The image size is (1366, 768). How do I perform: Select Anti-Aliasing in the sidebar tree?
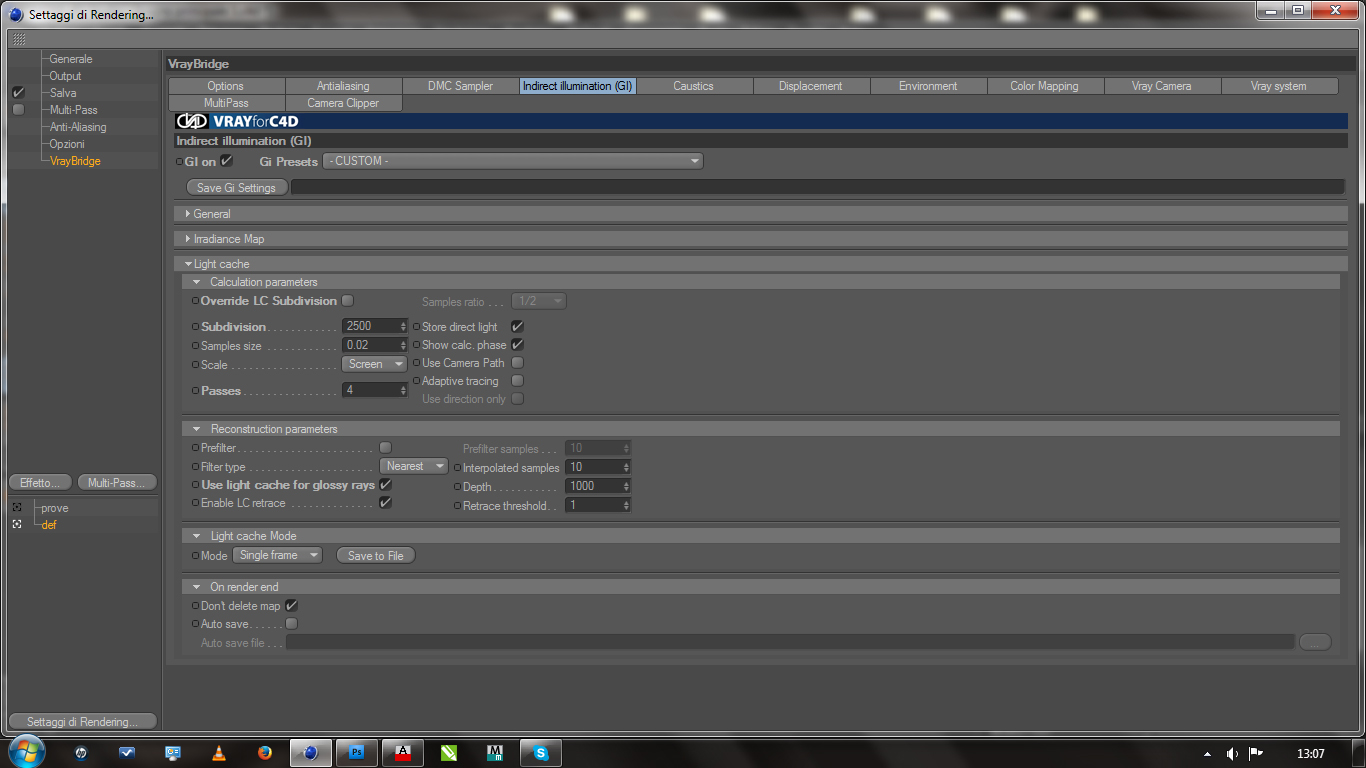tap(78, 127)
